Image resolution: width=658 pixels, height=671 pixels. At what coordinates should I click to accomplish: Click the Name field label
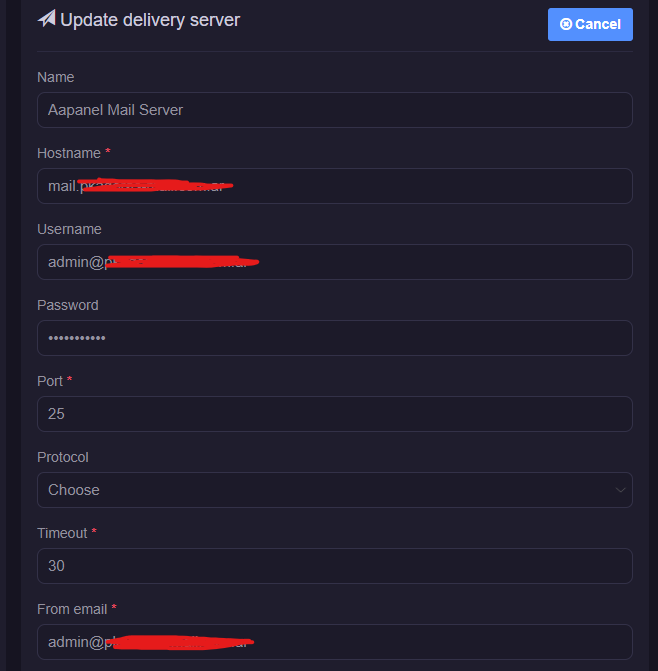coord(55,77)
